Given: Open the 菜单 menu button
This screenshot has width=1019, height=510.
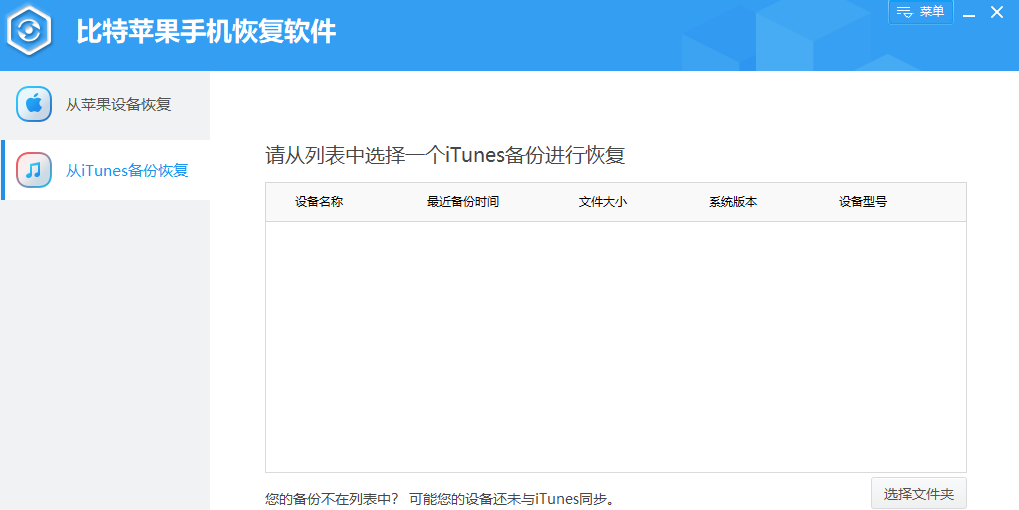Looking at the screenshot, I should coord(921,12).
